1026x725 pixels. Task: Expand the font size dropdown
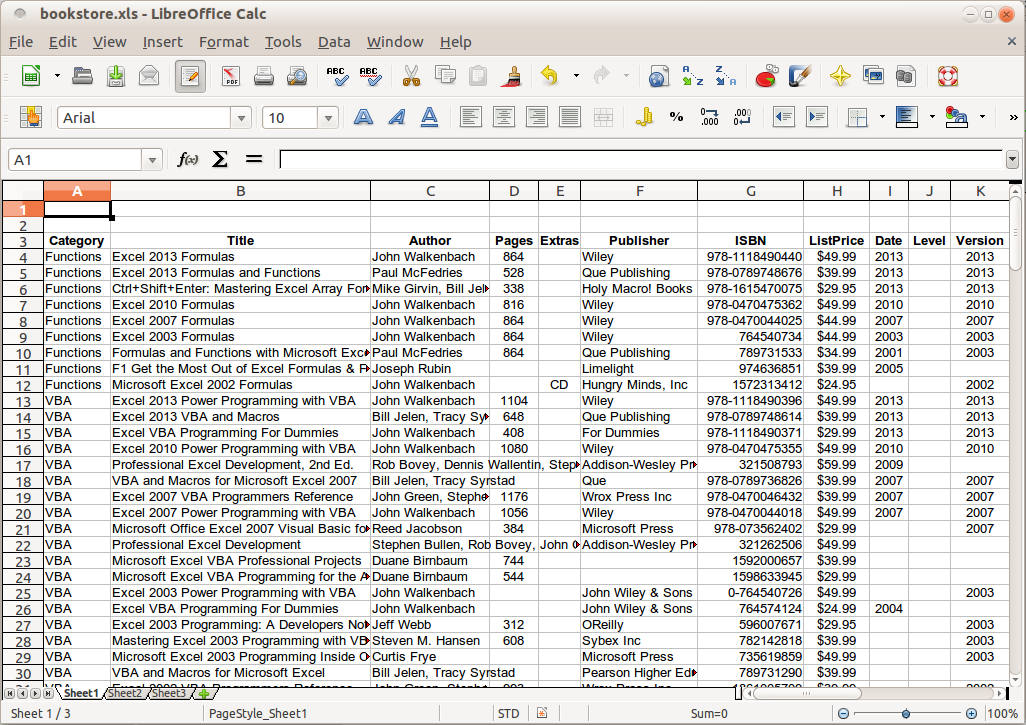coord(328,117)
